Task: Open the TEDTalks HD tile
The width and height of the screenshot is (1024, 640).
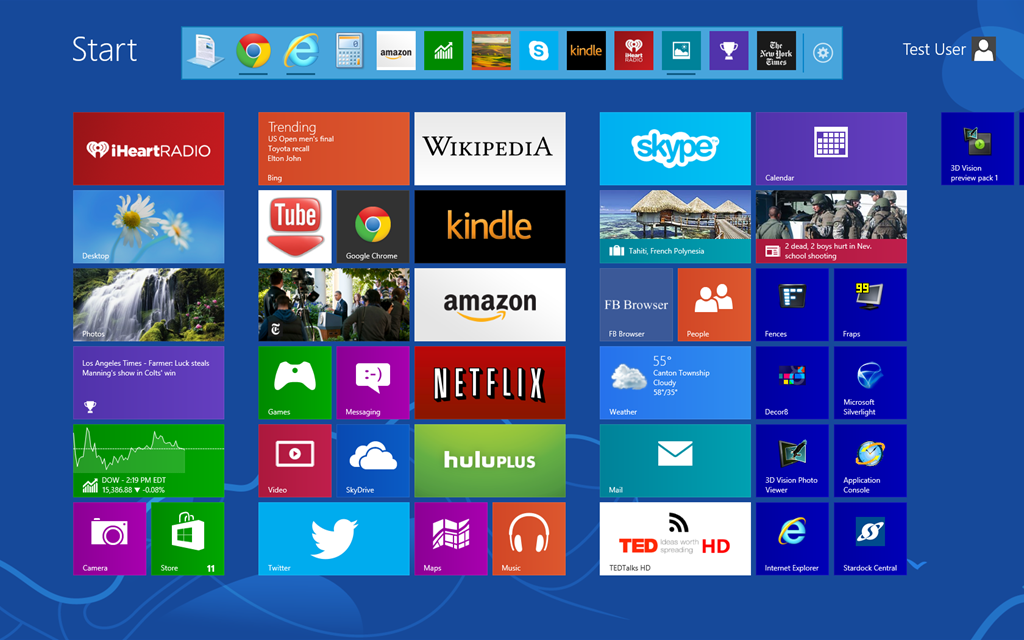Action: [x=675, y=539]
